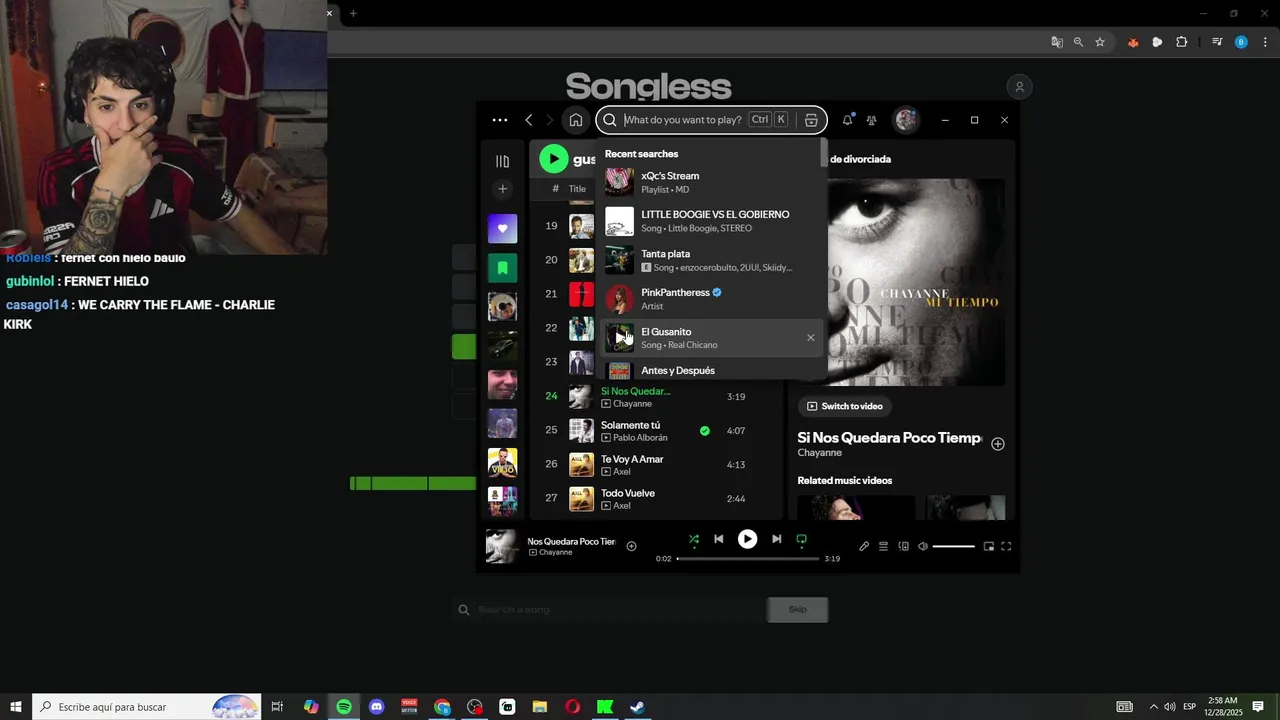Skip to next track
Image resolution: width=1280 pixels, height=720 pixels.
(776, 539)
